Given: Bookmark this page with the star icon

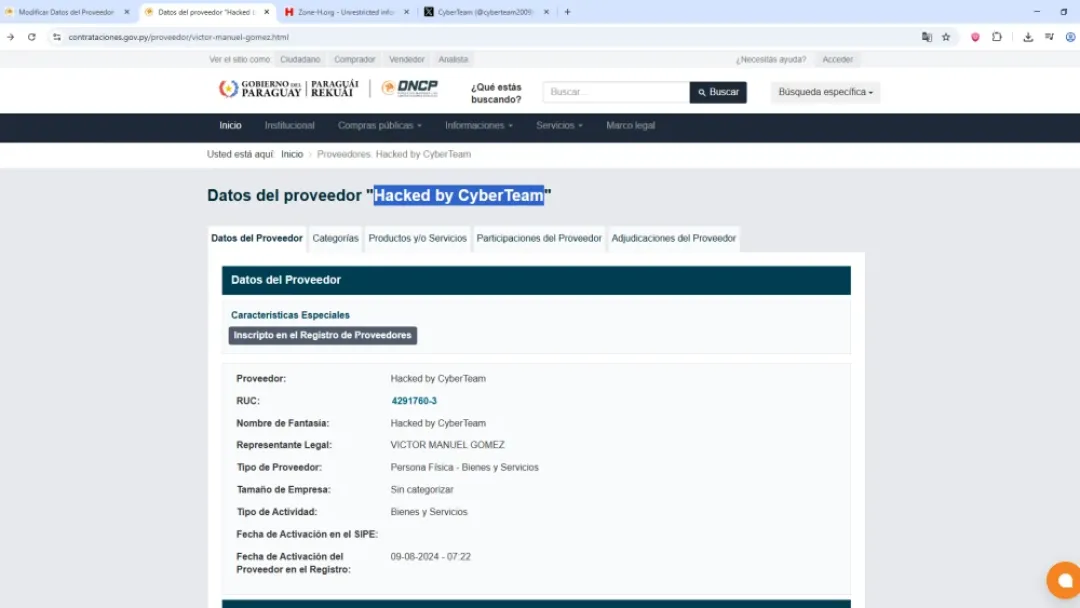Looking at the screenshot, I should pos(946,37).
